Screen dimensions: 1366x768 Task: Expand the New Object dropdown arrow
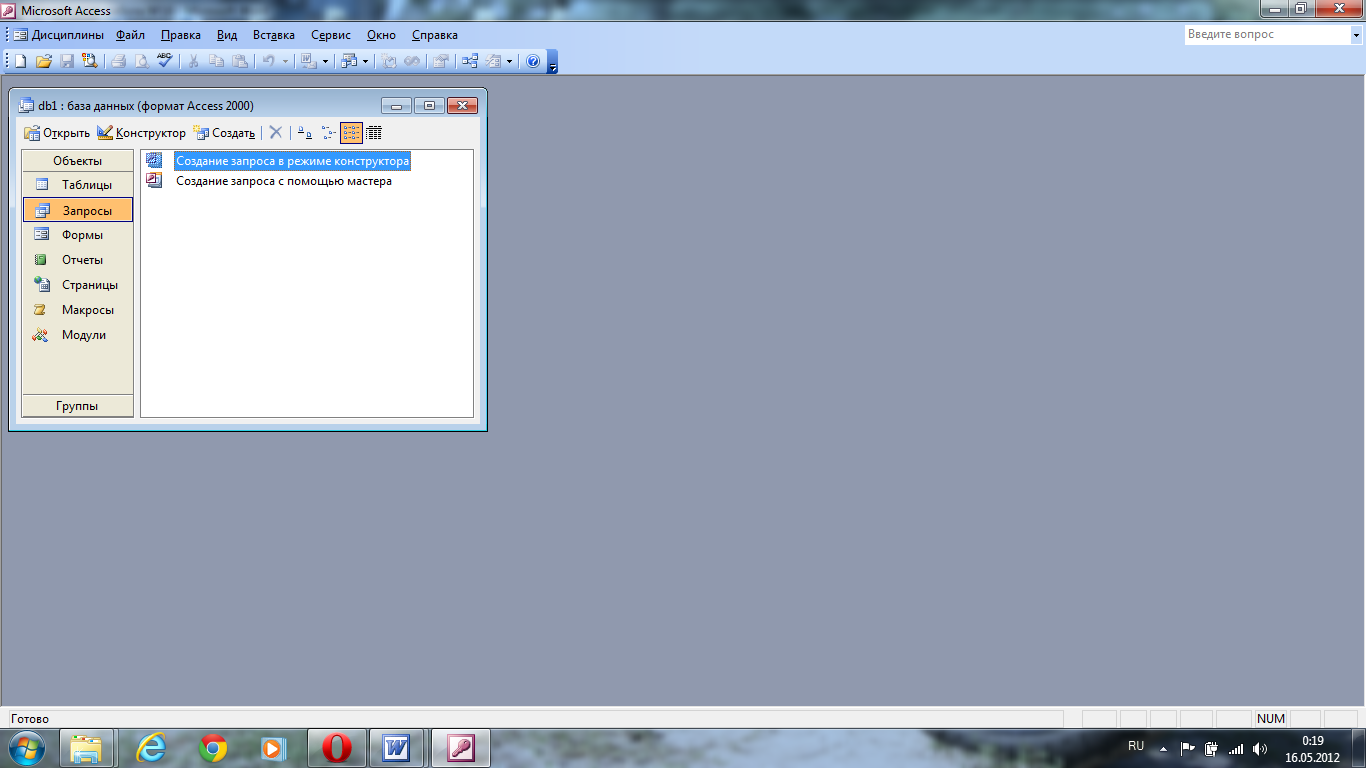(509, 61)
